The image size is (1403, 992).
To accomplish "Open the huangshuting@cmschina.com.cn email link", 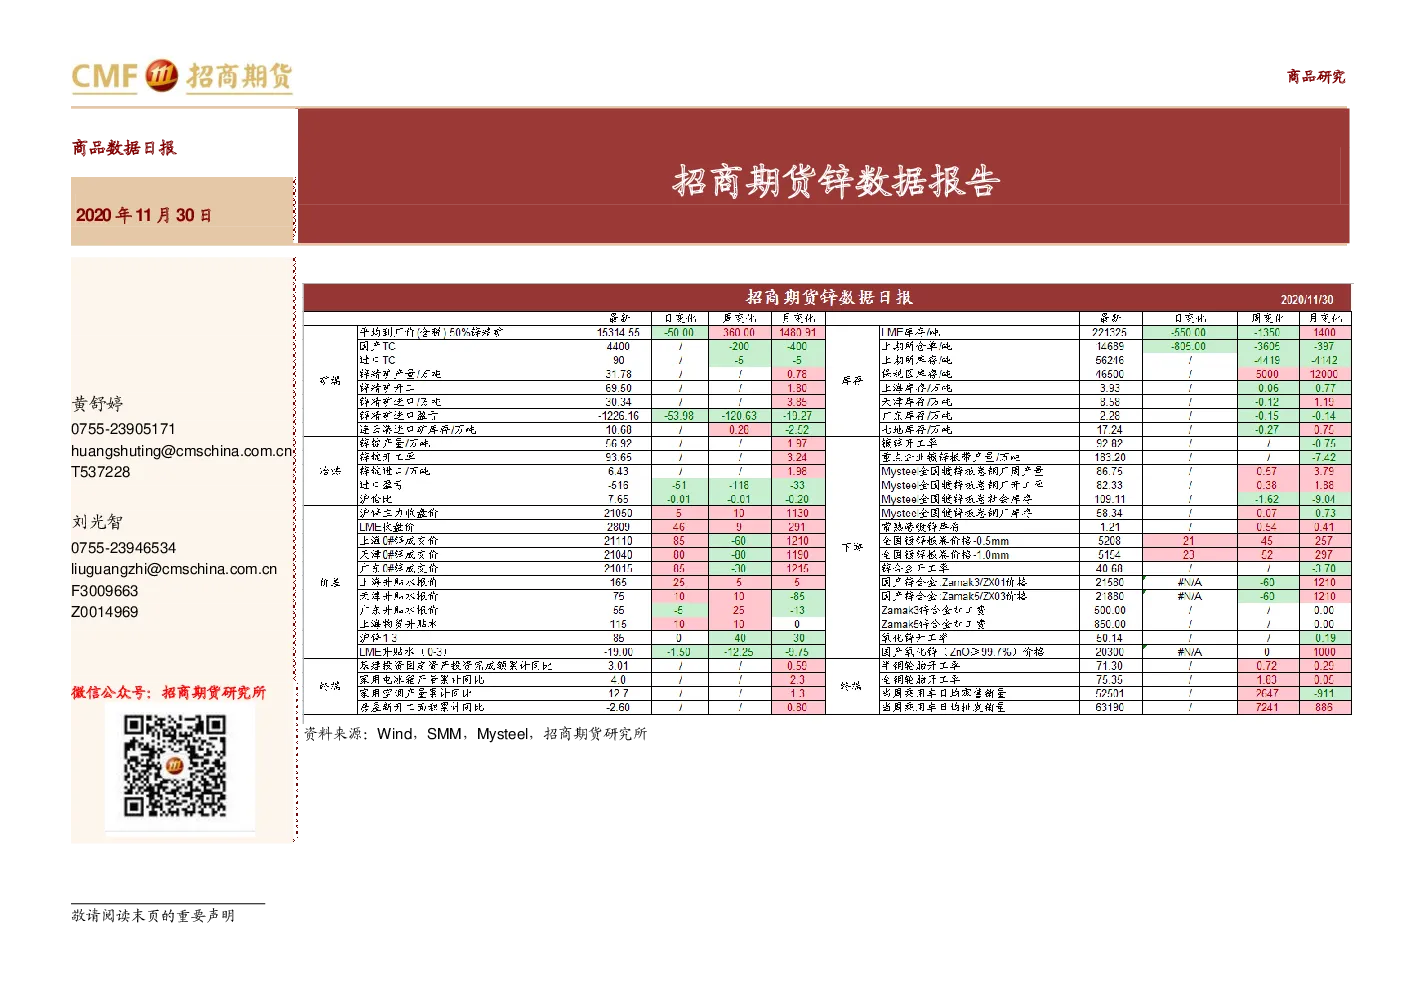I will tap(182, 451).
